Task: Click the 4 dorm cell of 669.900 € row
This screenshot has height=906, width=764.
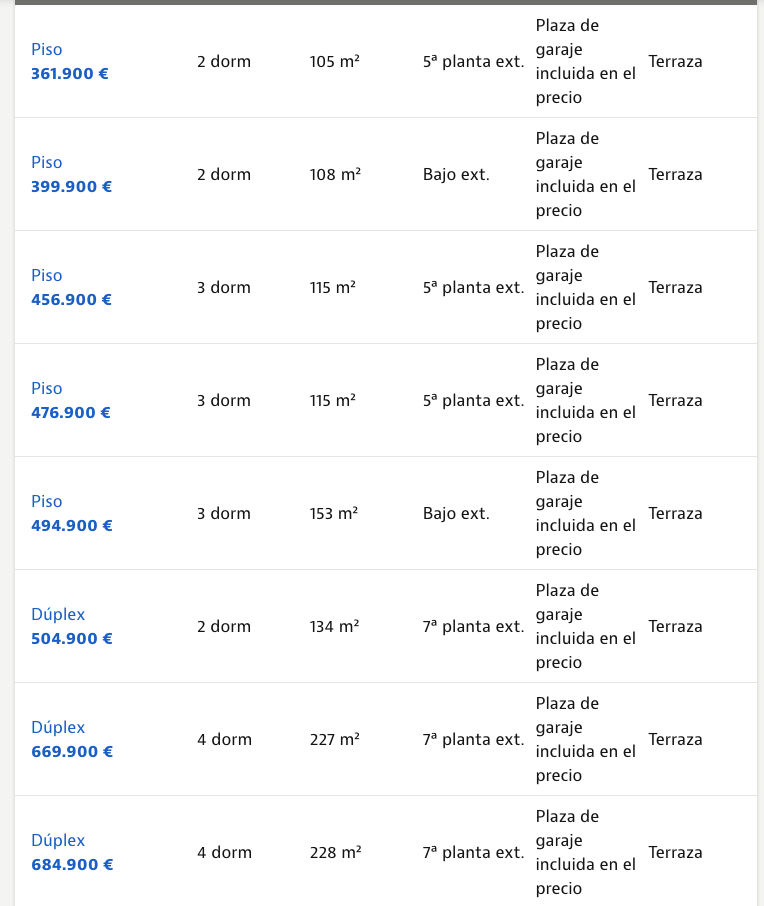Action: coord(224,740)
